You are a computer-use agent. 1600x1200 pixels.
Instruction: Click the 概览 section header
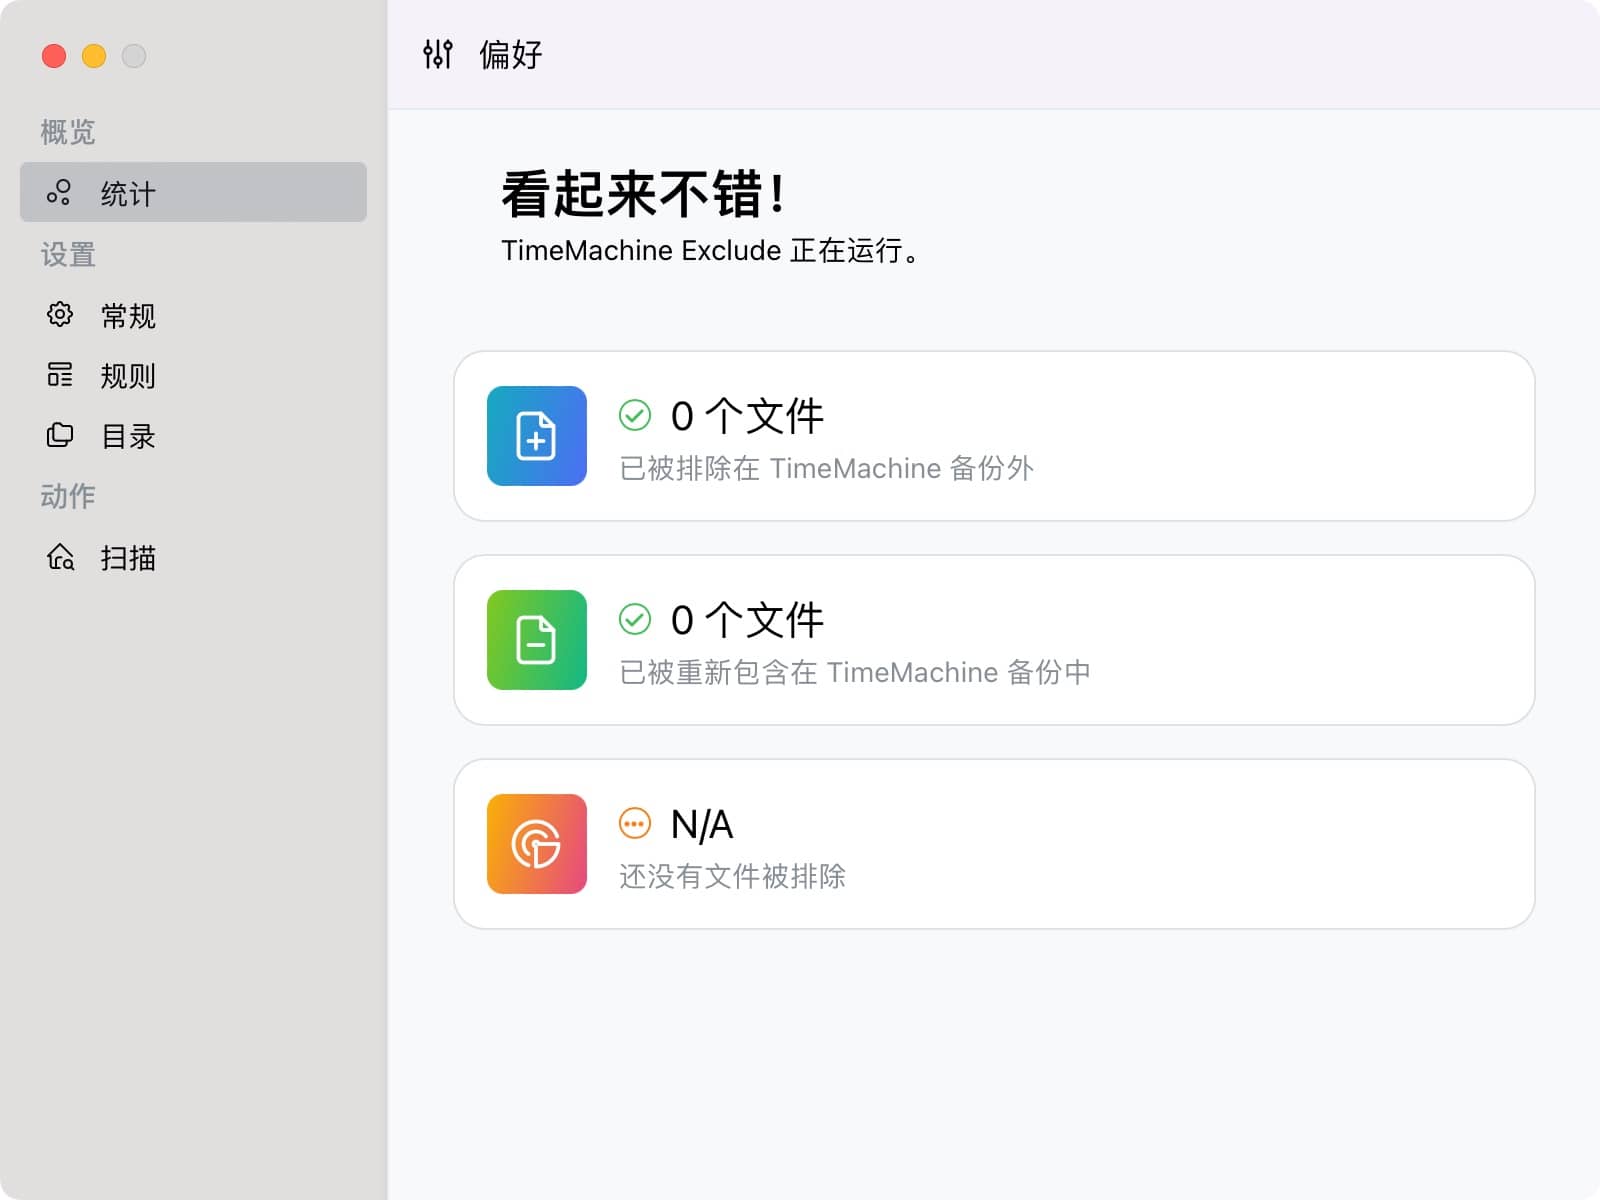(x=68, y=132)
